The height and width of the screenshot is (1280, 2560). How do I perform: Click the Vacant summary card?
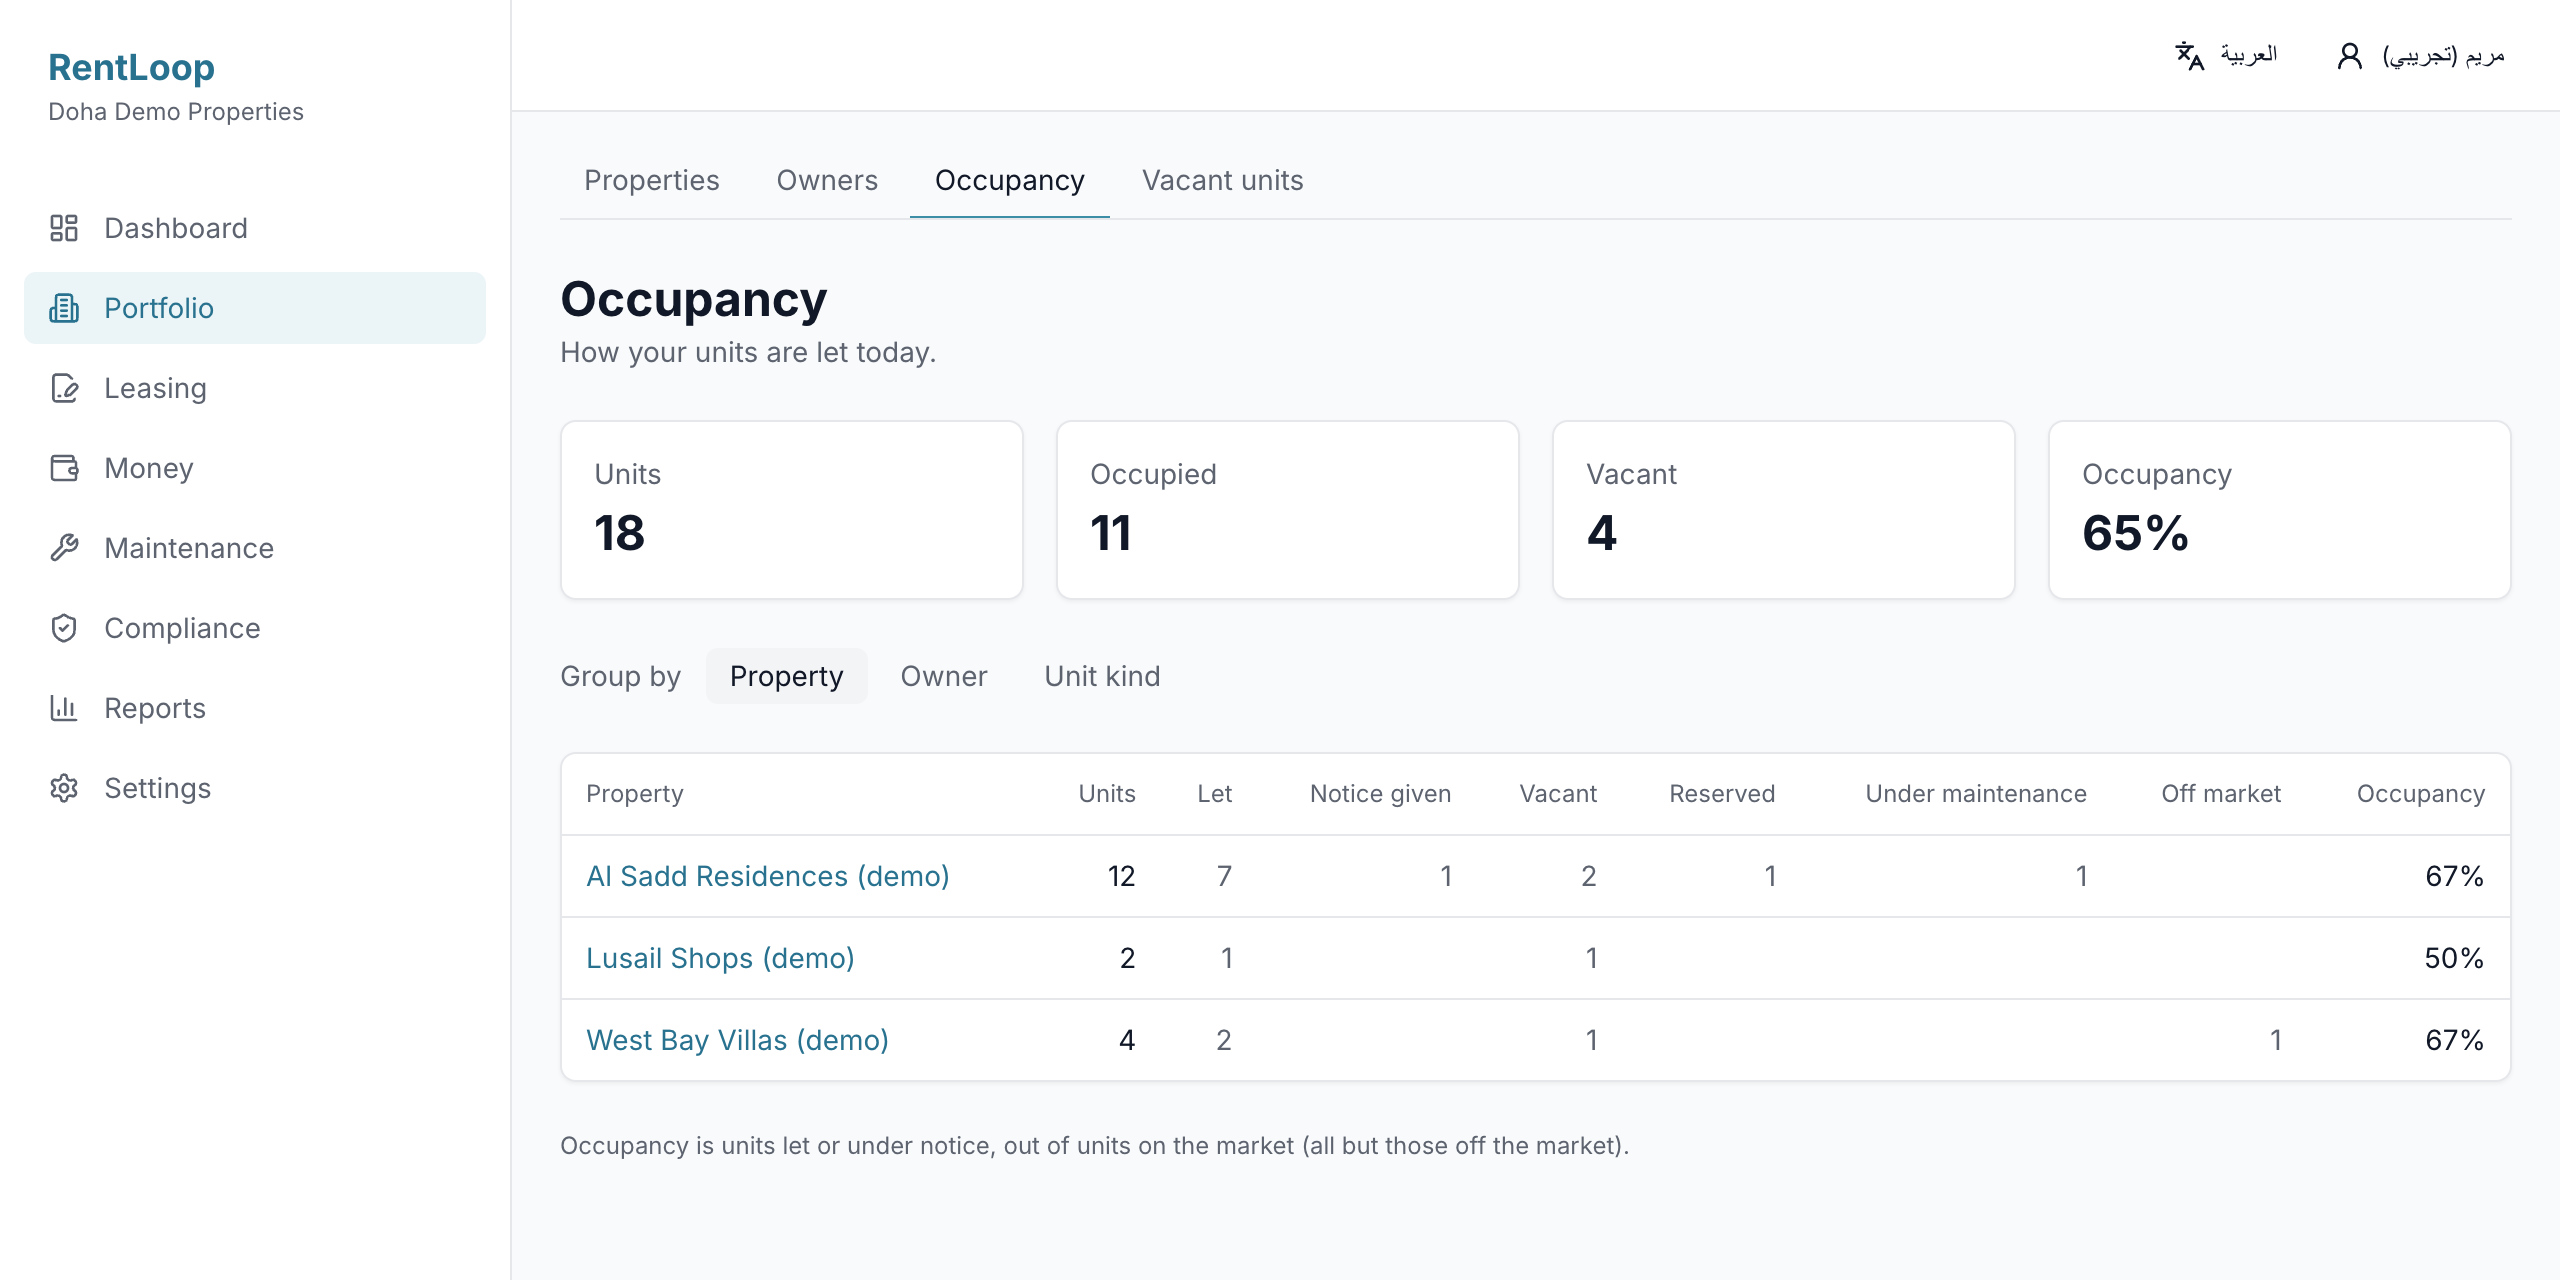tap(1783, 510)
